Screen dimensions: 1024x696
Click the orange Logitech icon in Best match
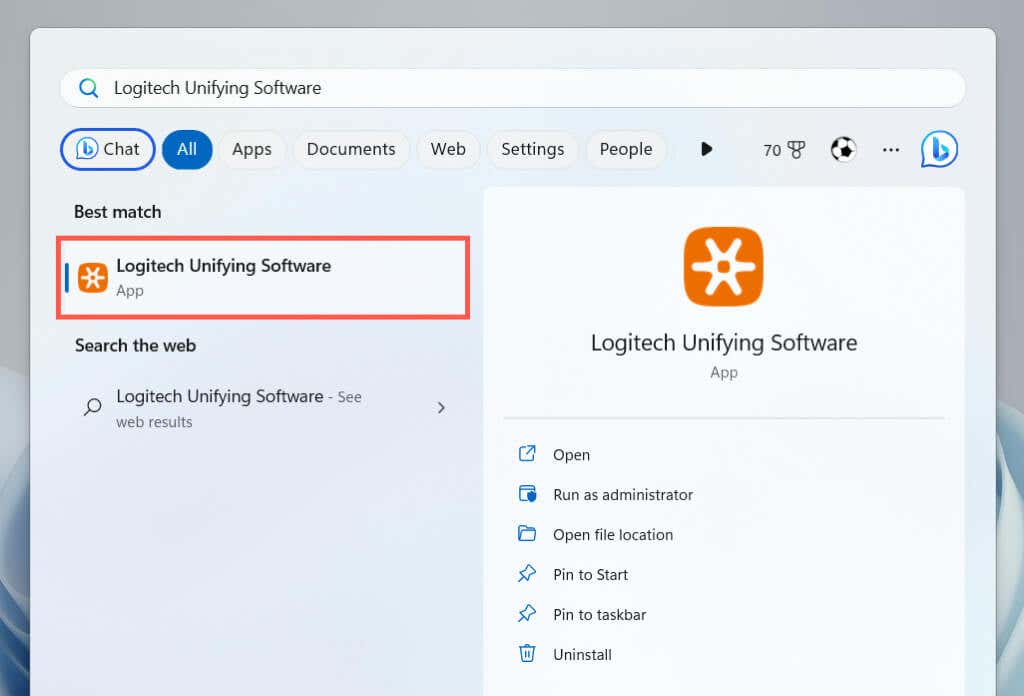pos(93,277)
